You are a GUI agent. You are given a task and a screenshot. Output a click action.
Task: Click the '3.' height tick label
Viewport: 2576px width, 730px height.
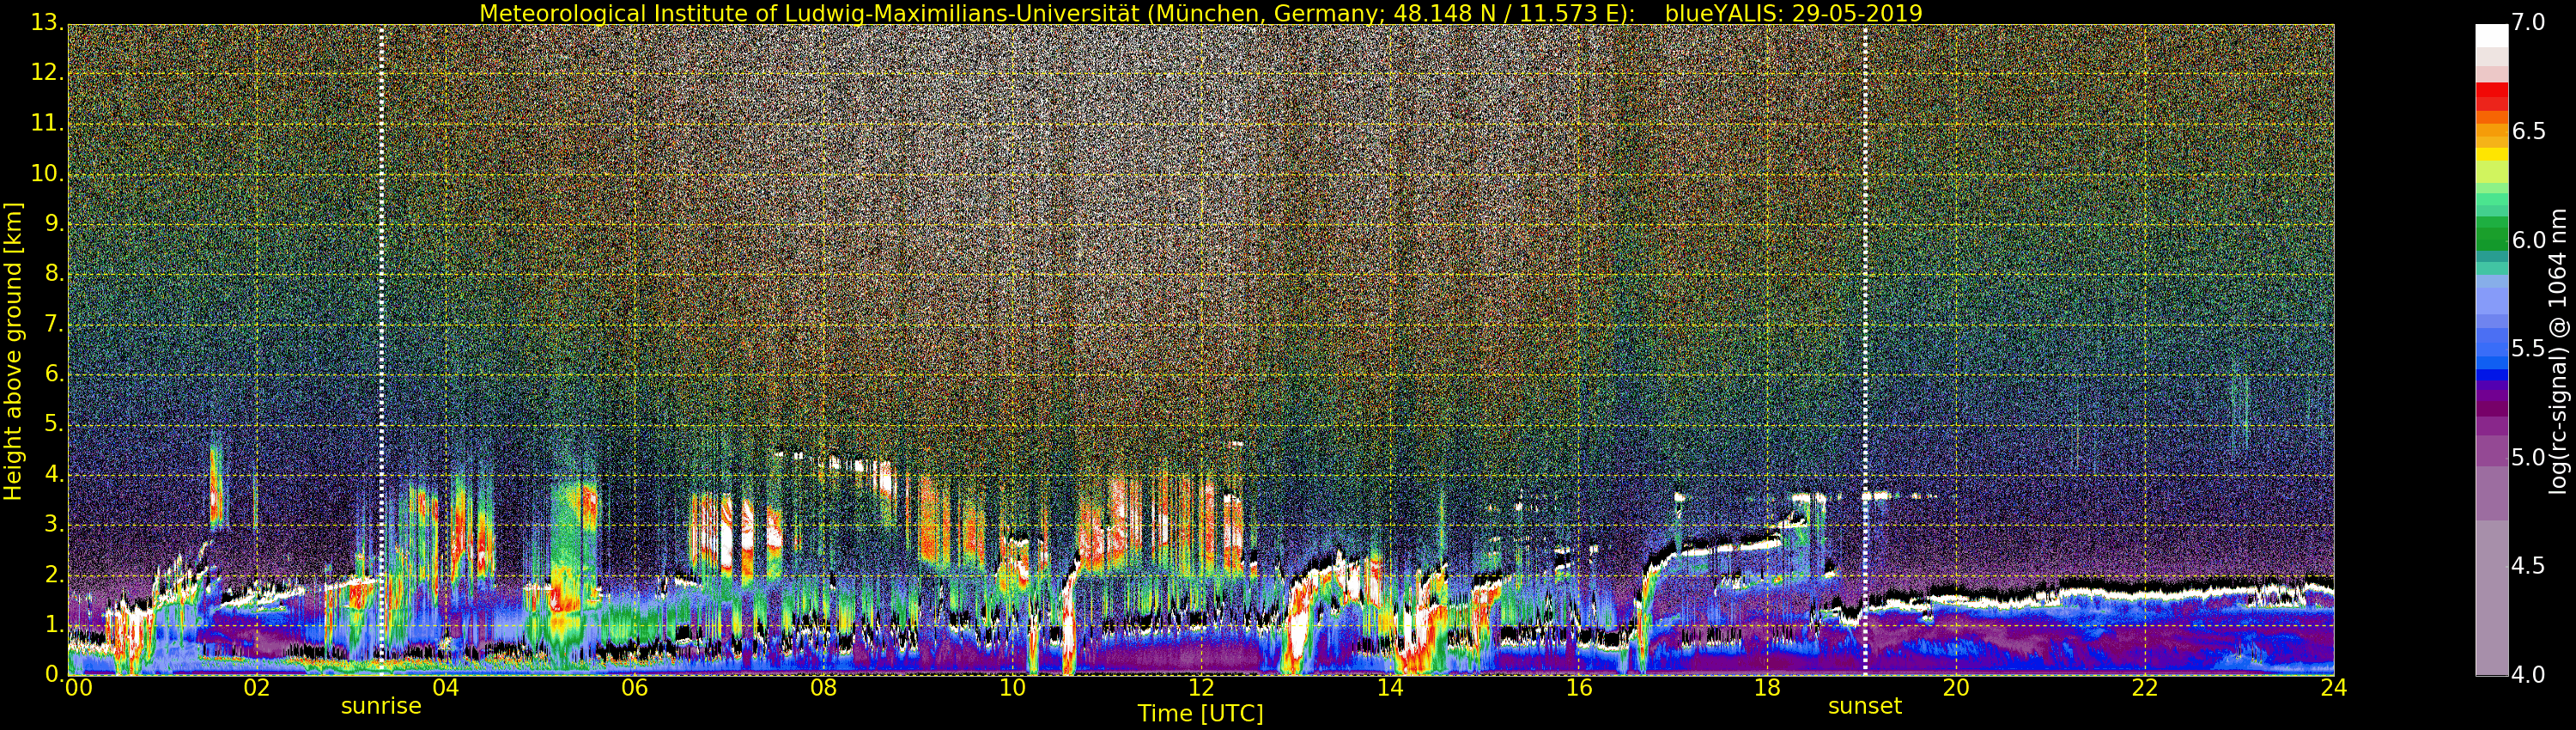(x=54, y=524)
